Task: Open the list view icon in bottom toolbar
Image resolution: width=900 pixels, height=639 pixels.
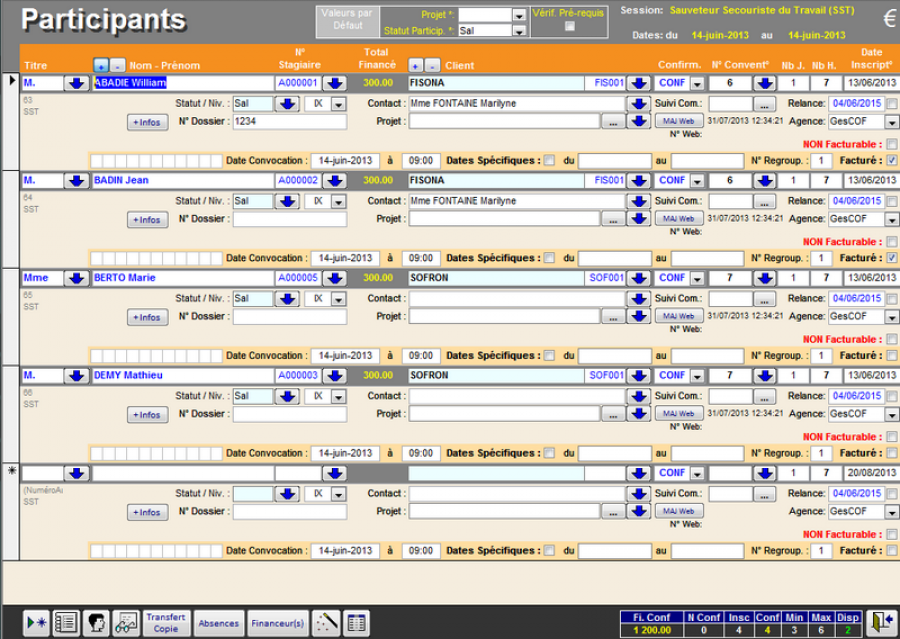Action: tap(66, 623)
